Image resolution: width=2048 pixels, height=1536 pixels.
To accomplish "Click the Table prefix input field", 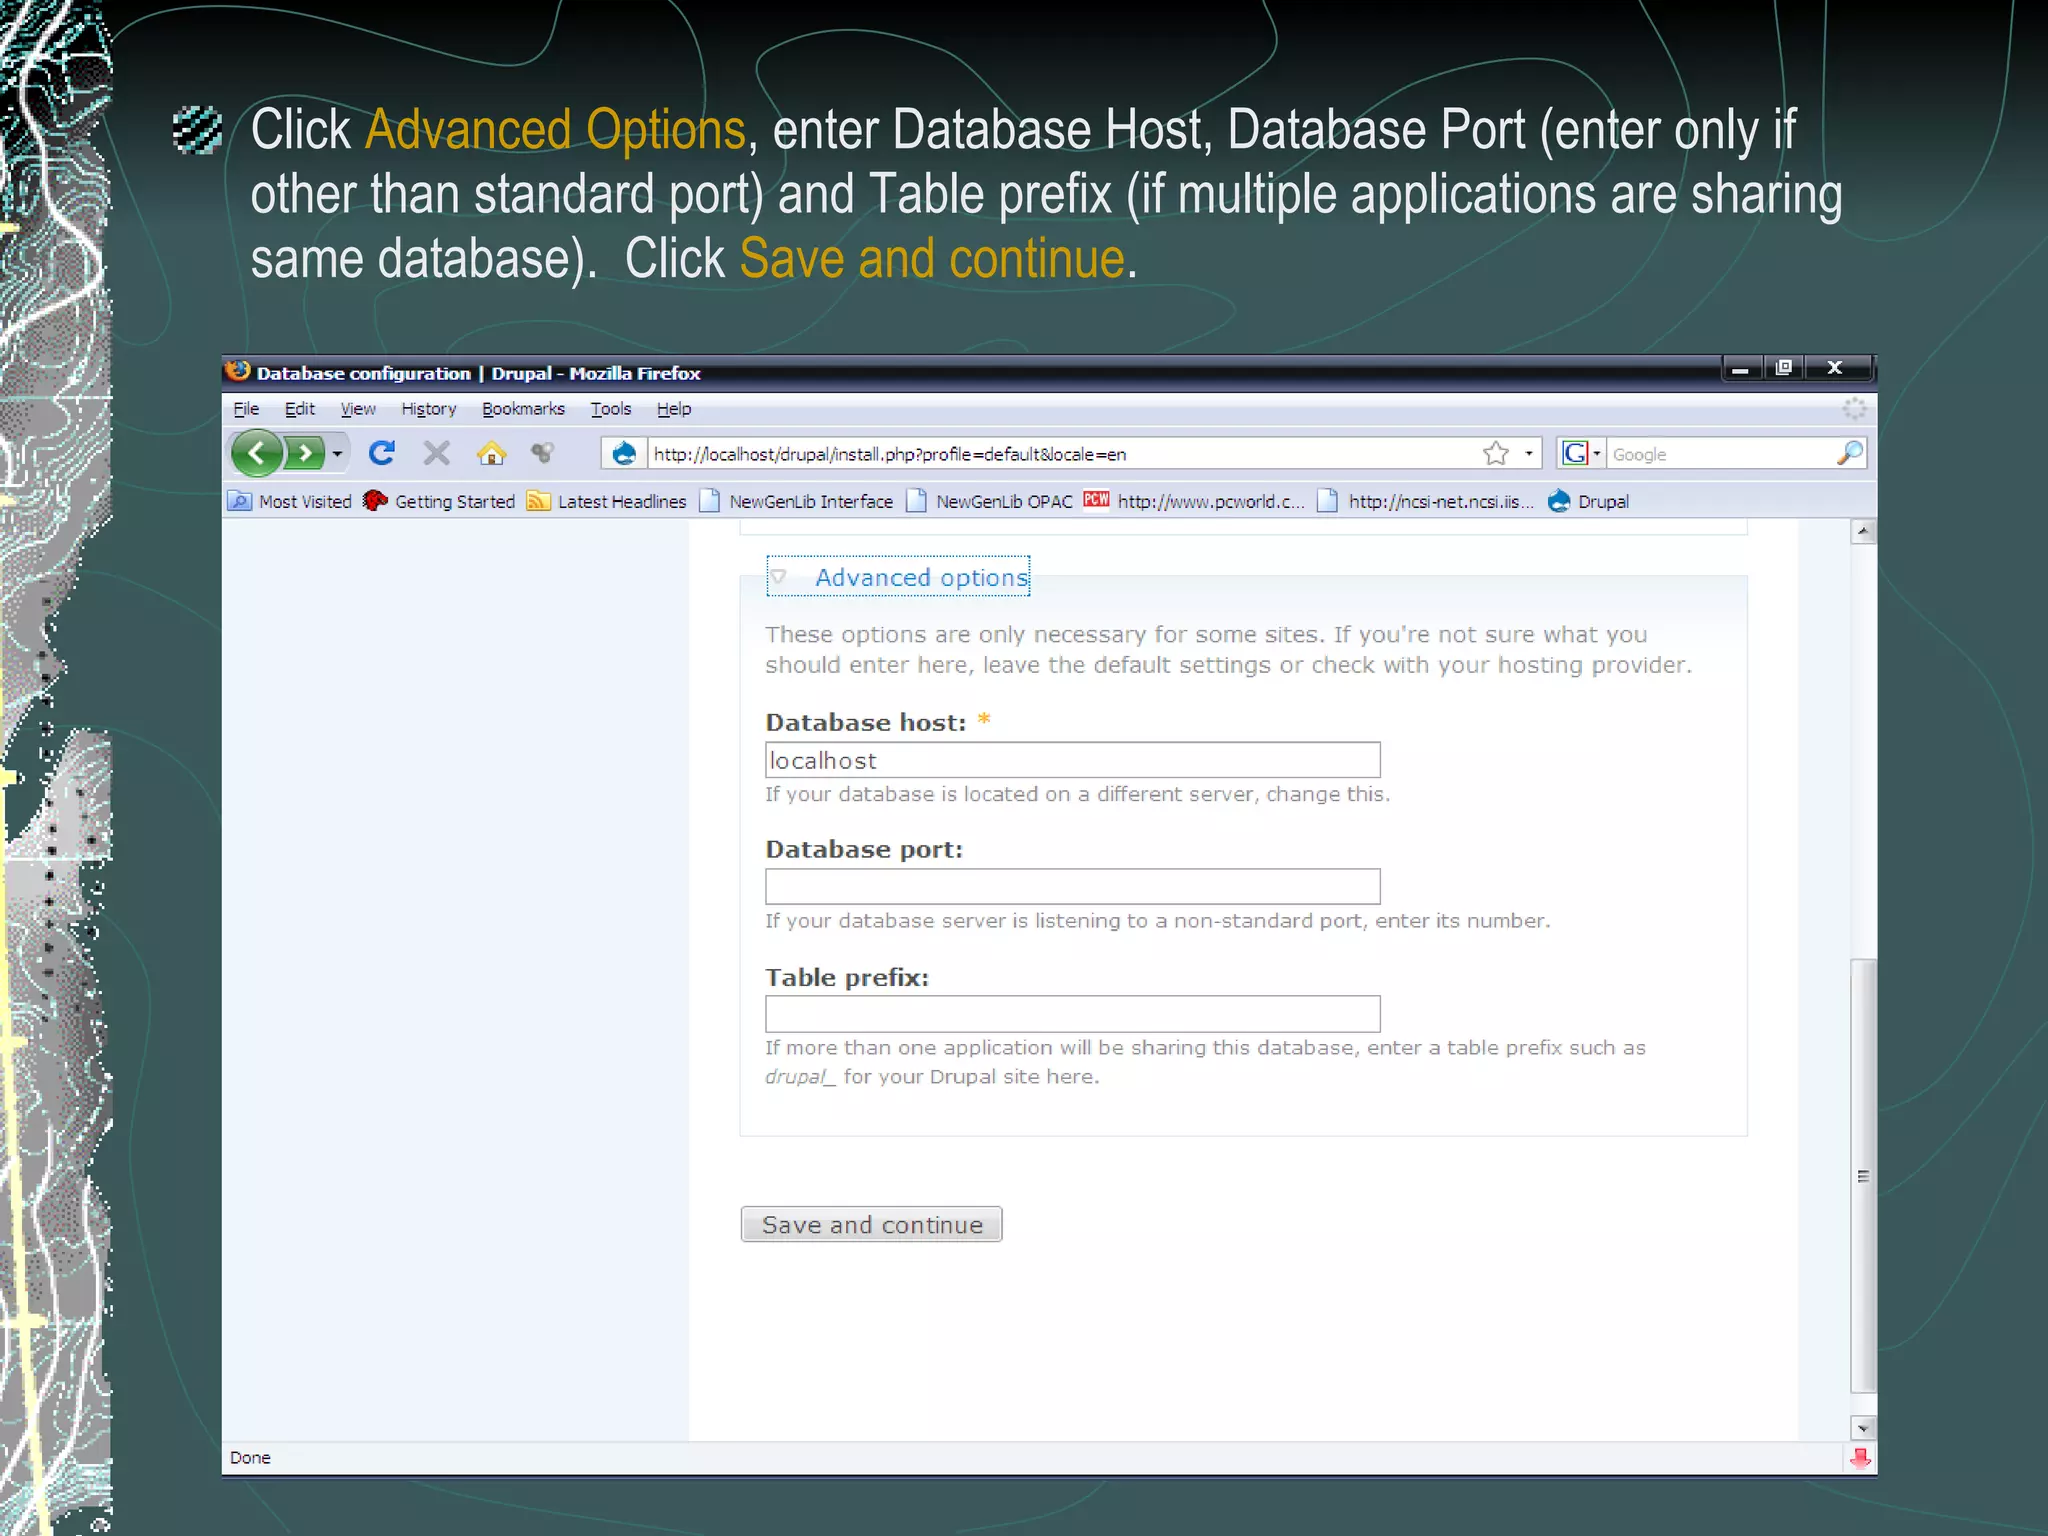I will (1073, 1014).
